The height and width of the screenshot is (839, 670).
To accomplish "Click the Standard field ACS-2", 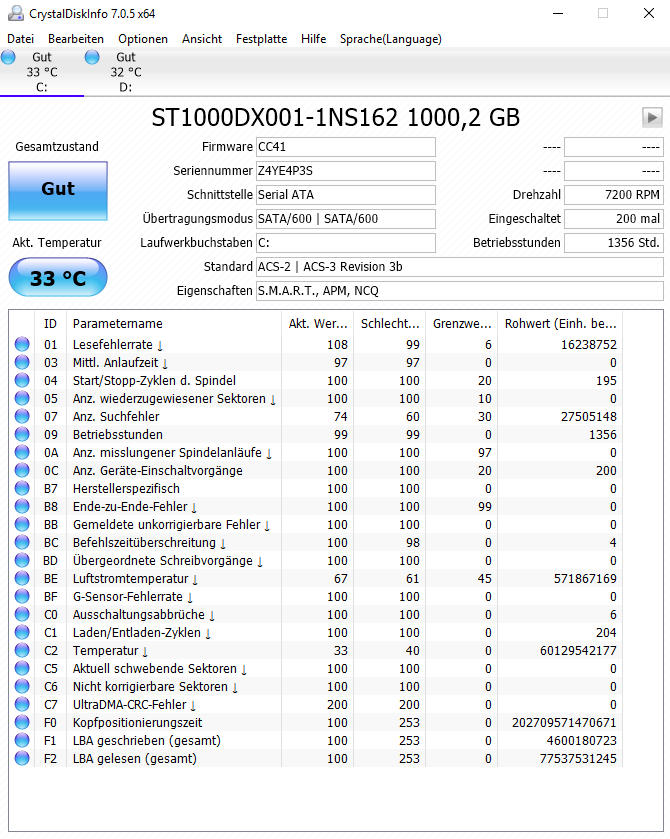I will click(460, 267).
